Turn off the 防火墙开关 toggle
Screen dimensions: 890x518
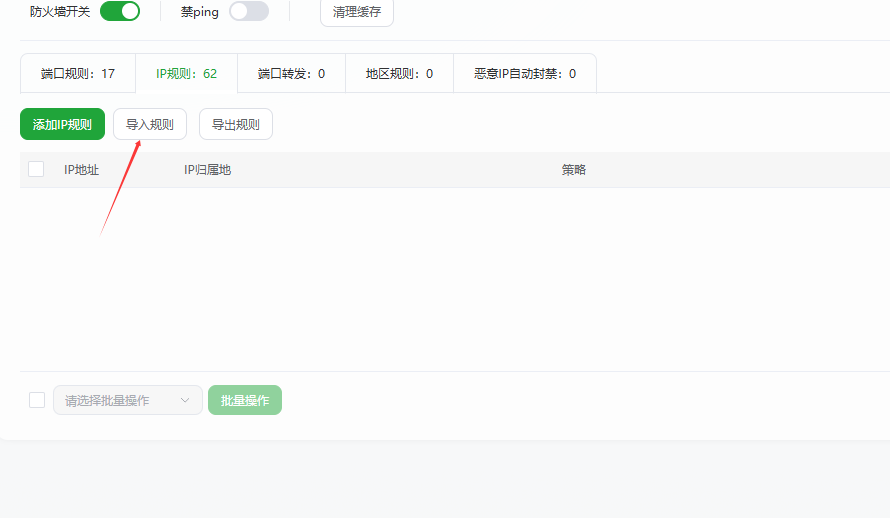(x=119, y=12)
